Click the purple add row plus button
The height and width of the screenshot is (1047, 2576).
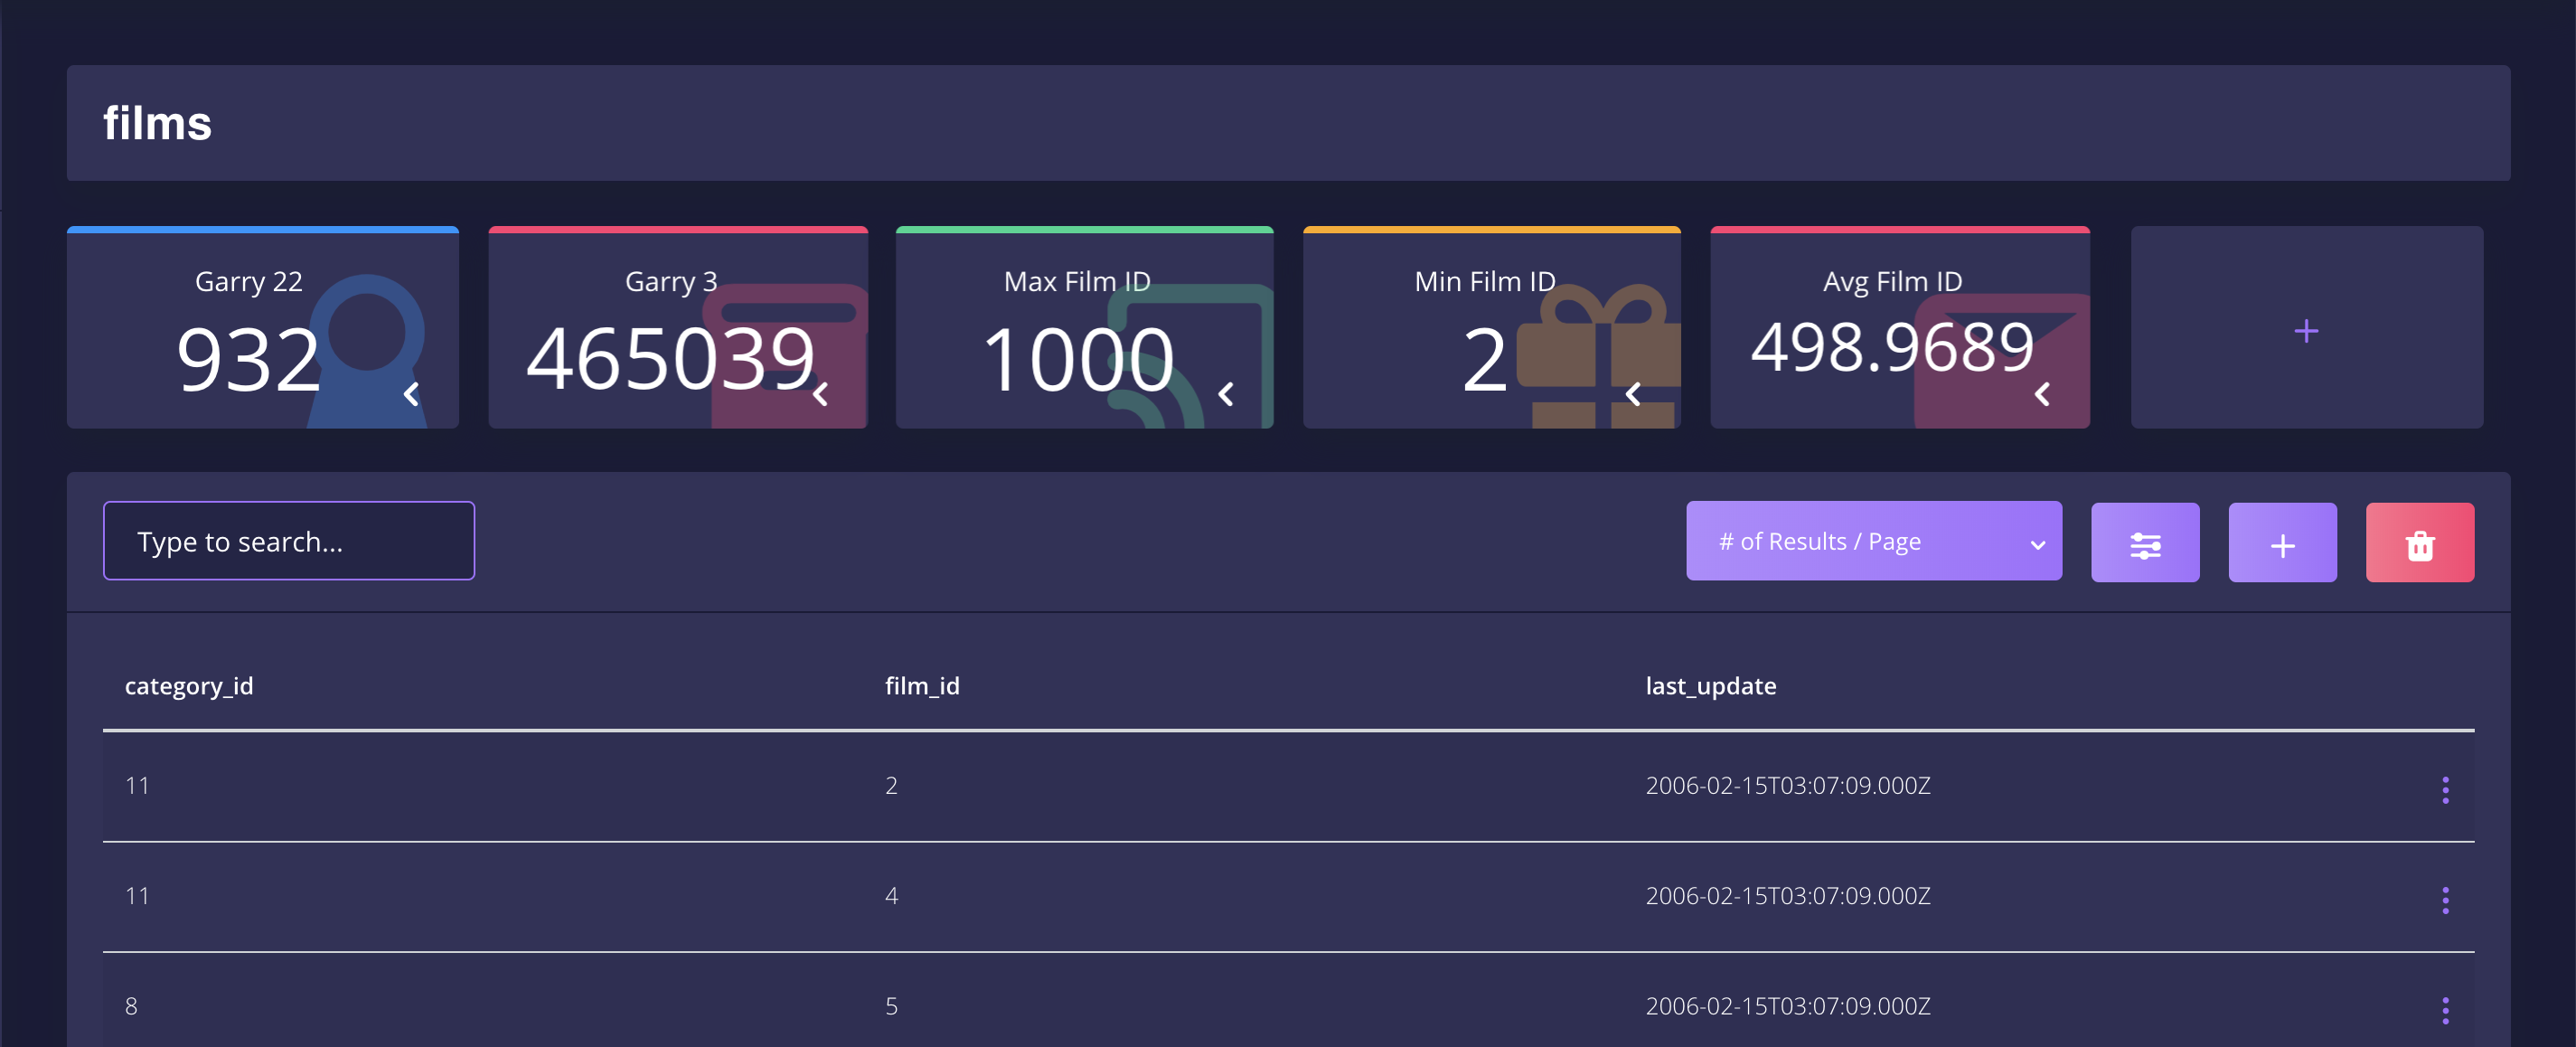click(2282, 543)
